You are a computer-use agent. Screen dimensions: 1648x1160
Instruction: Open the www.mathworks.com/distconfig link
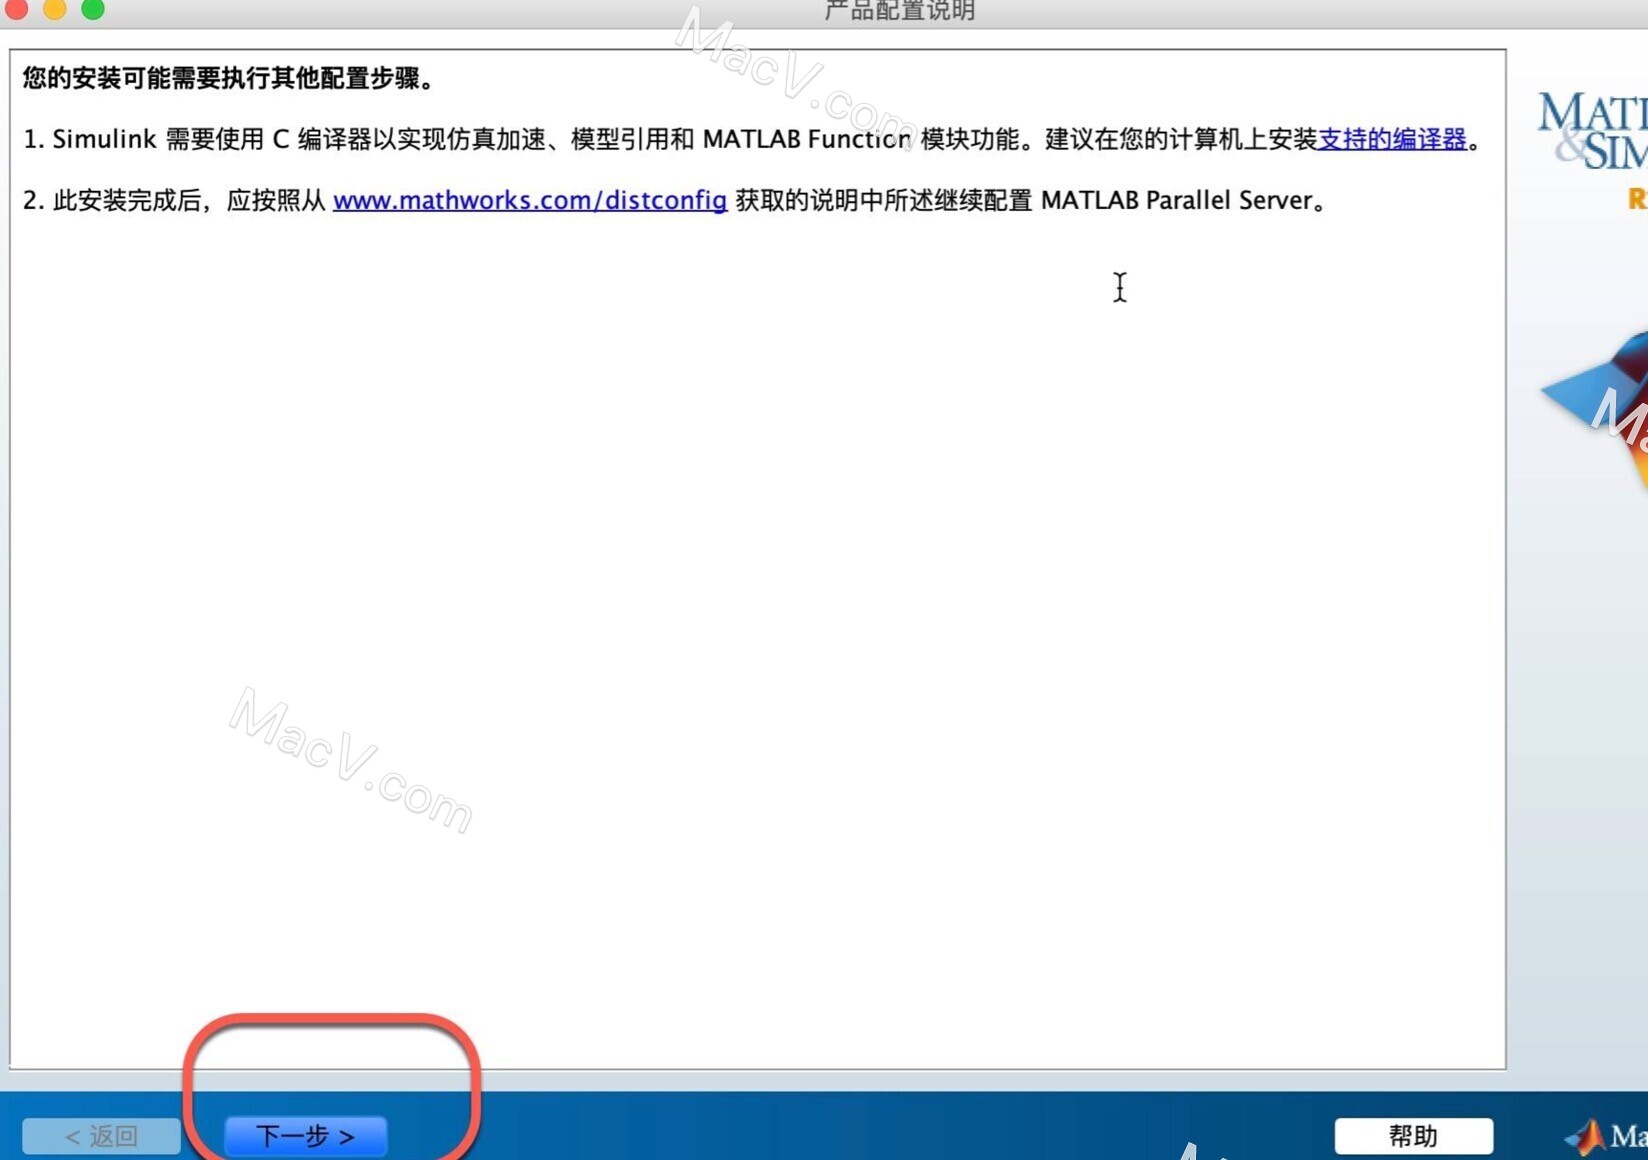click(x=529, y=200)
